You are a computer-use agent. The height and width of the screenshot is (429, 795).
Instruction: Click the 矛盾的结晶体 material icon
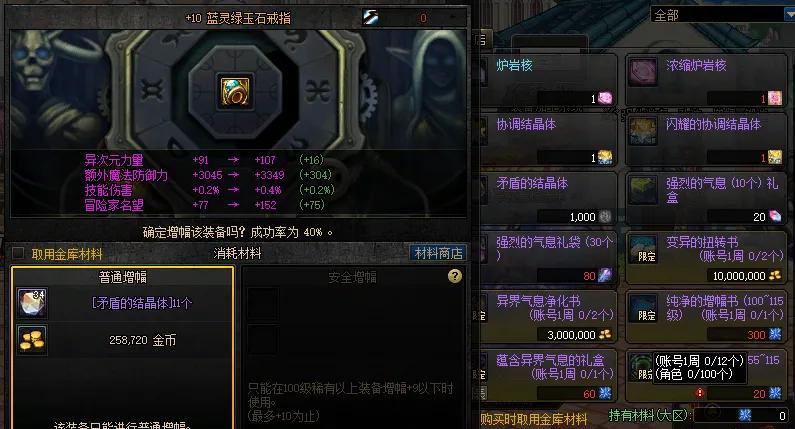point(32,303)
